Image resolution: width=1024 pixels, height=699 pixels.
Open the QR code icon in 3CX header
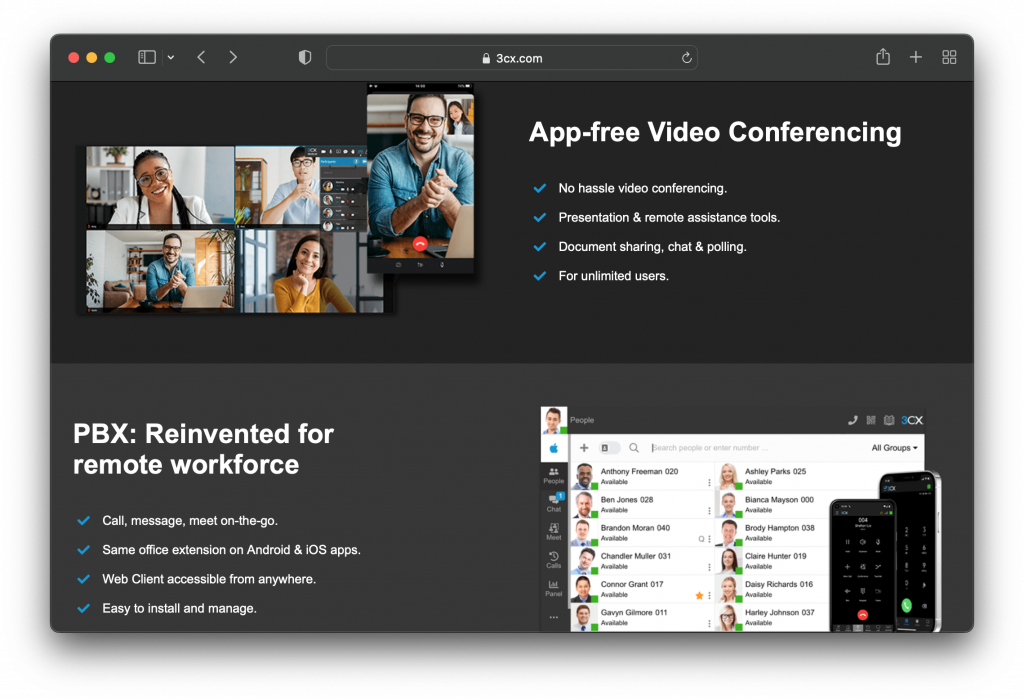tap(871, 420)
